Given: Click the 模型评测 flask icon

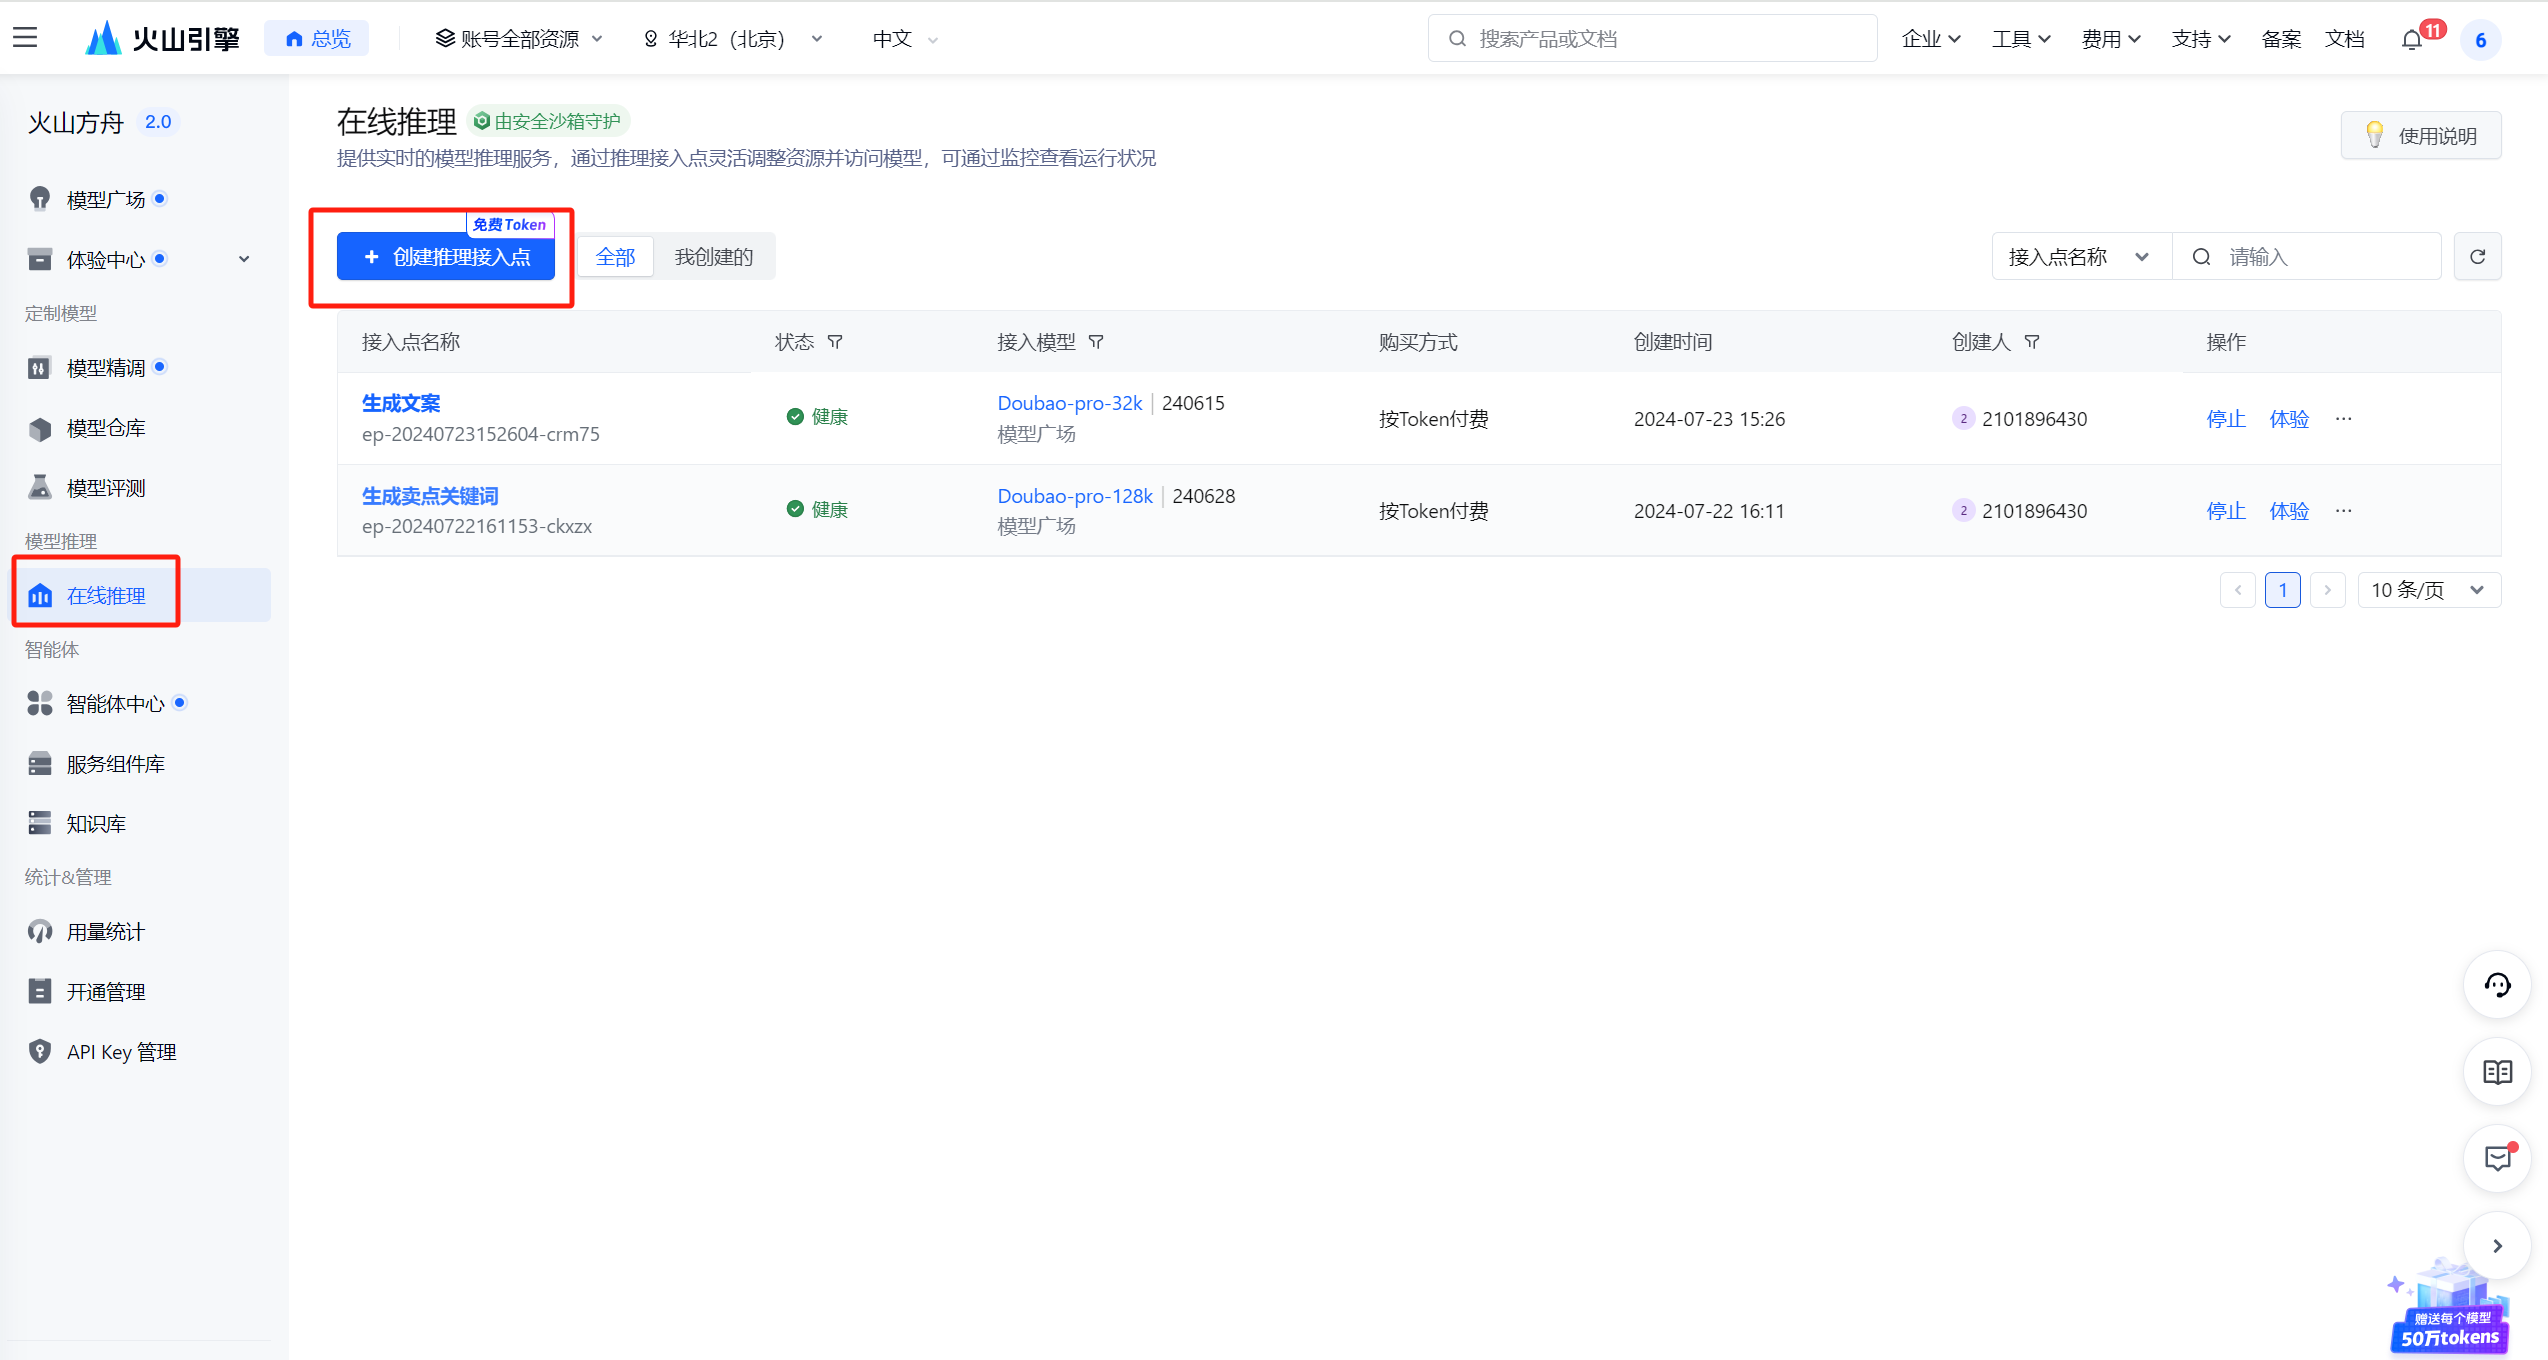Looking at the screenshot, I should (x=40, y=488).
